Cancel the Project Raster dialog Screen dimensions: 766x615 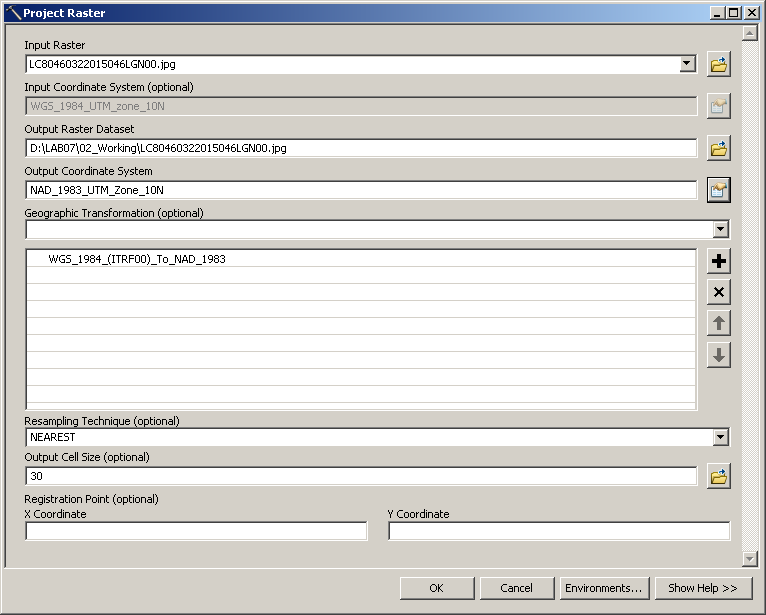(516, 588)
